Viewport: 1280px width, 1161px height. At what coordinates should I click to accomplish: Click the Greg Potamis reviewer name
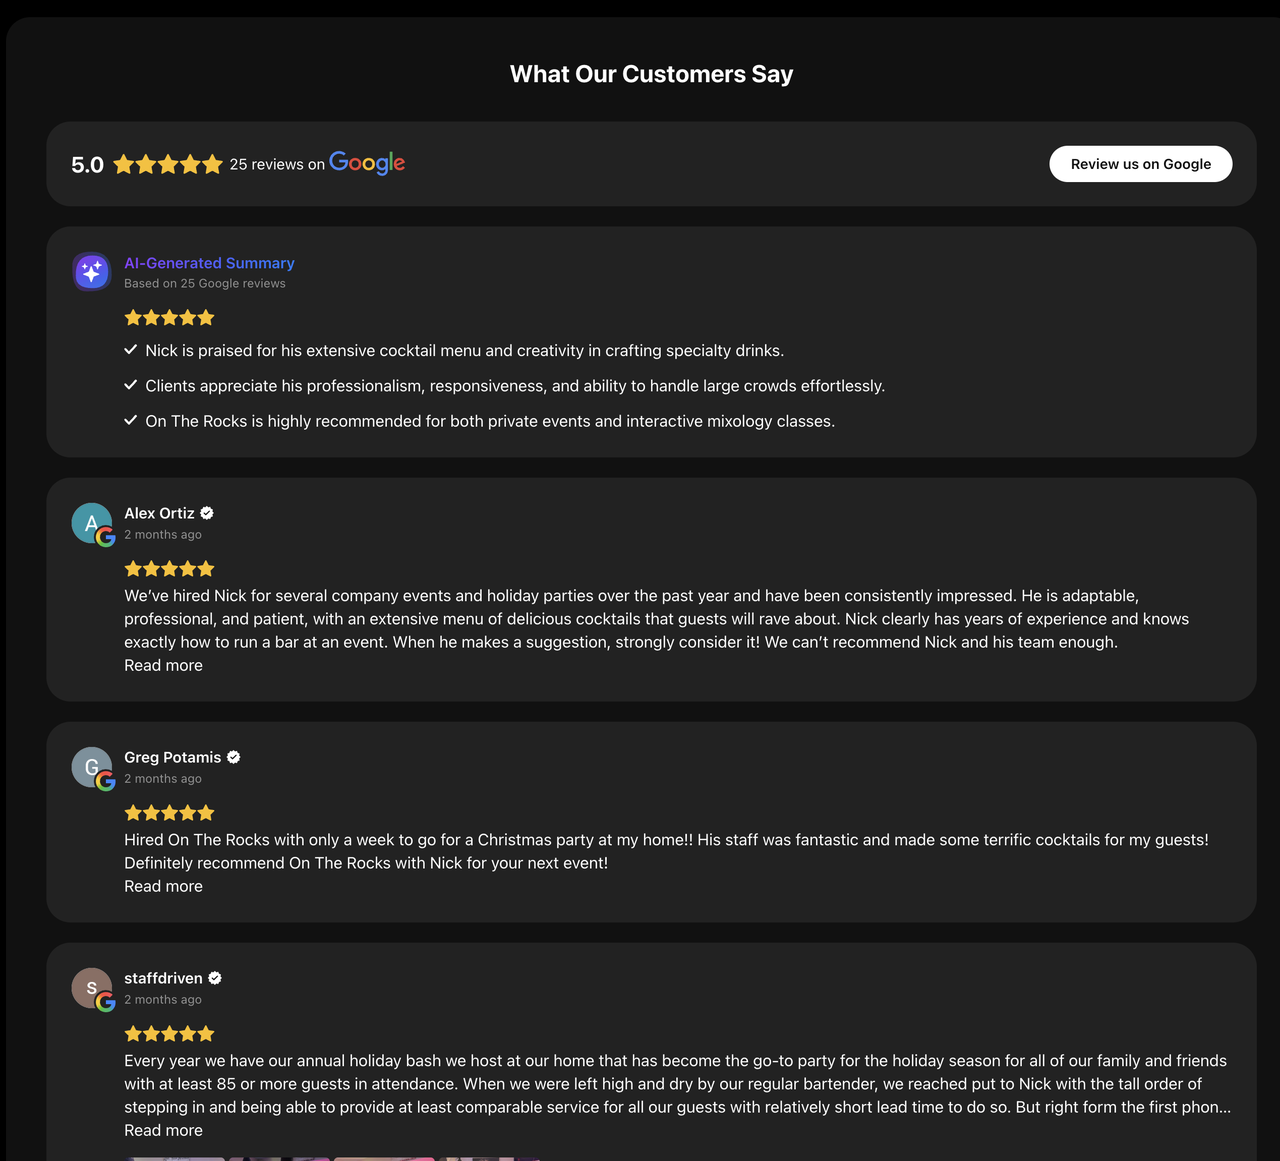(x=172, y=757)
